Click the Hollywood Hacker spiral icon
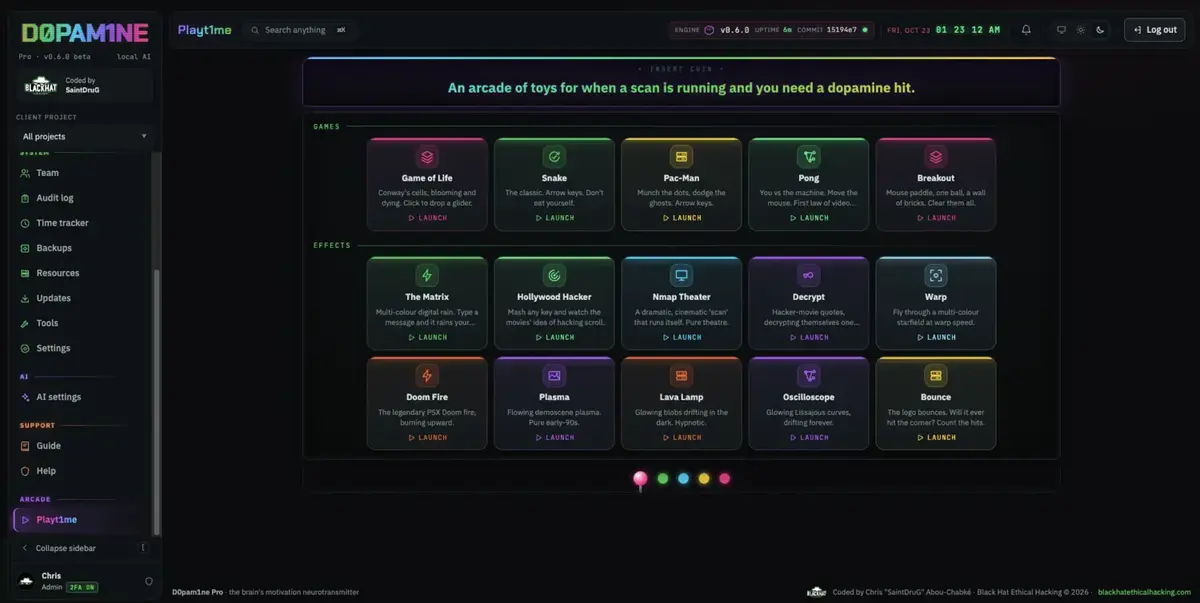 554,275
